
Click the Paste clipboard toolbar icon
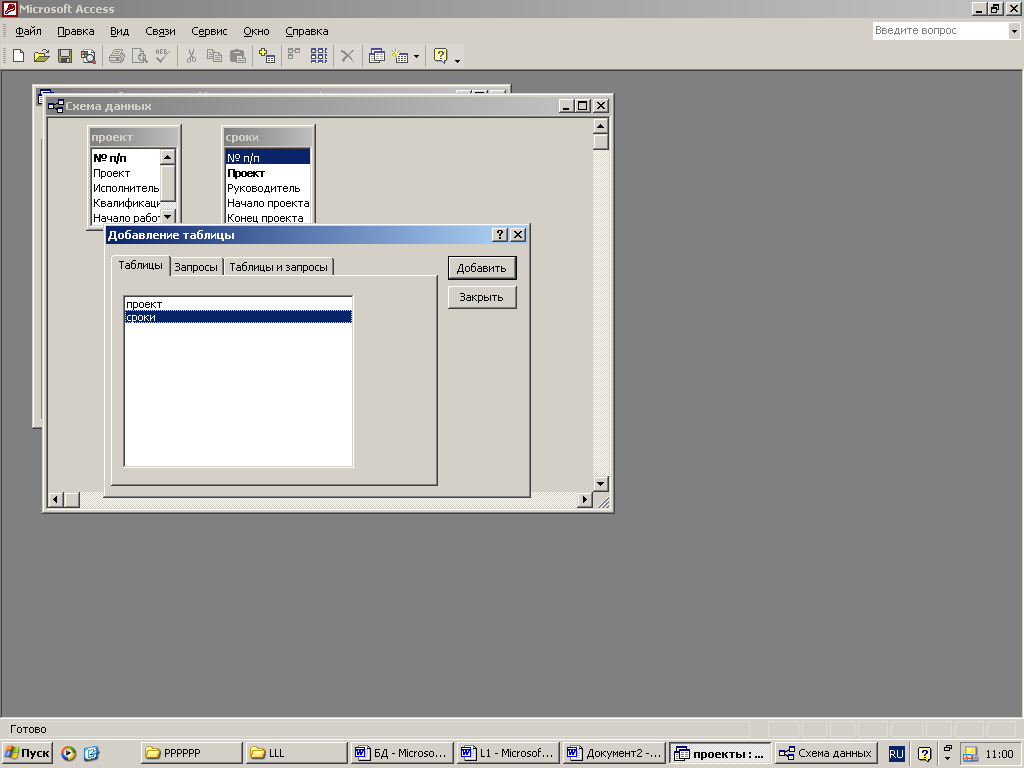coord(238,56)
